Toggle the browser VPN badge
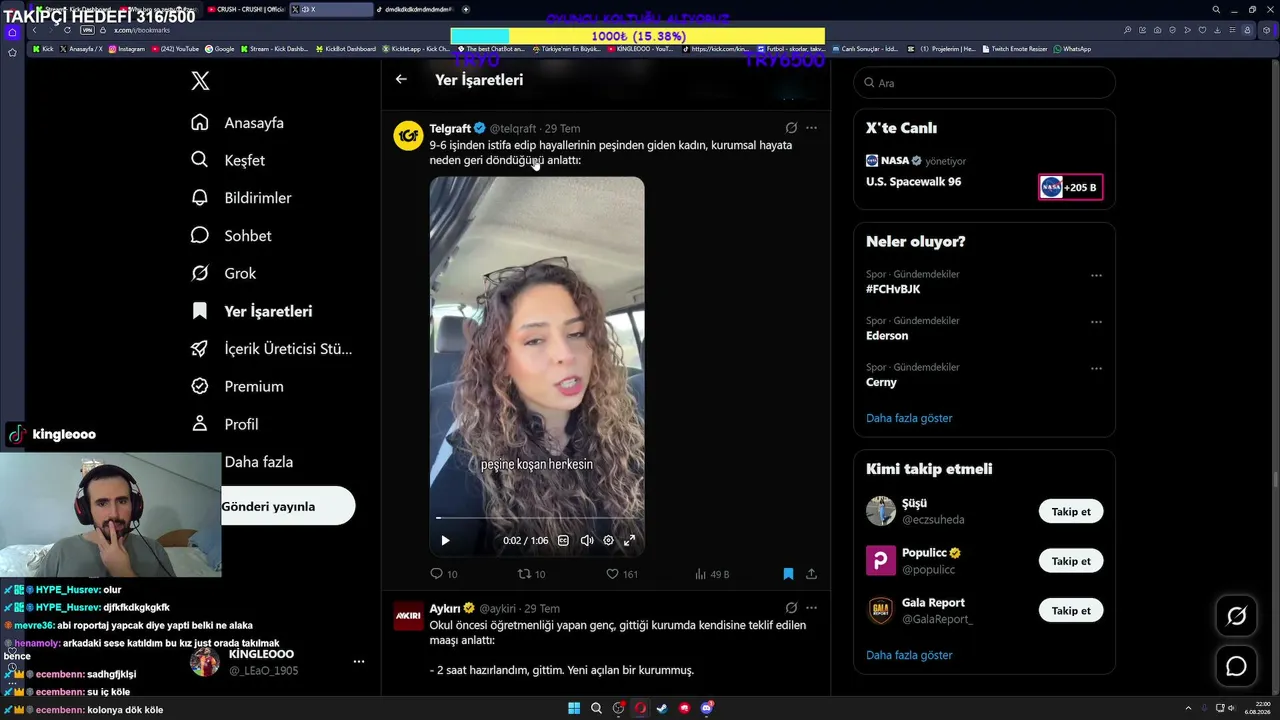The width and height of the screenshot is (1280, 720). click(87, 30)
